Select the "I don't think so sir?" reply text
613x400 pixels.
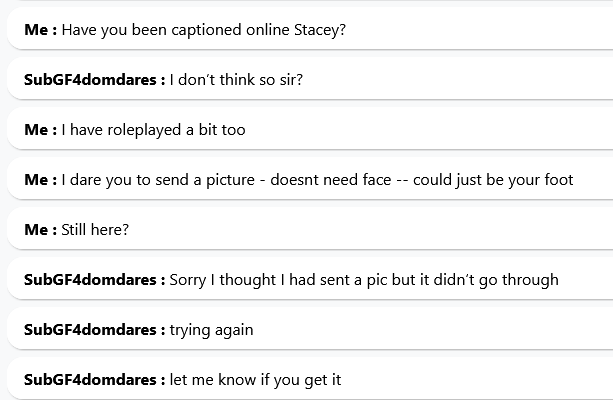click(236, 80)
